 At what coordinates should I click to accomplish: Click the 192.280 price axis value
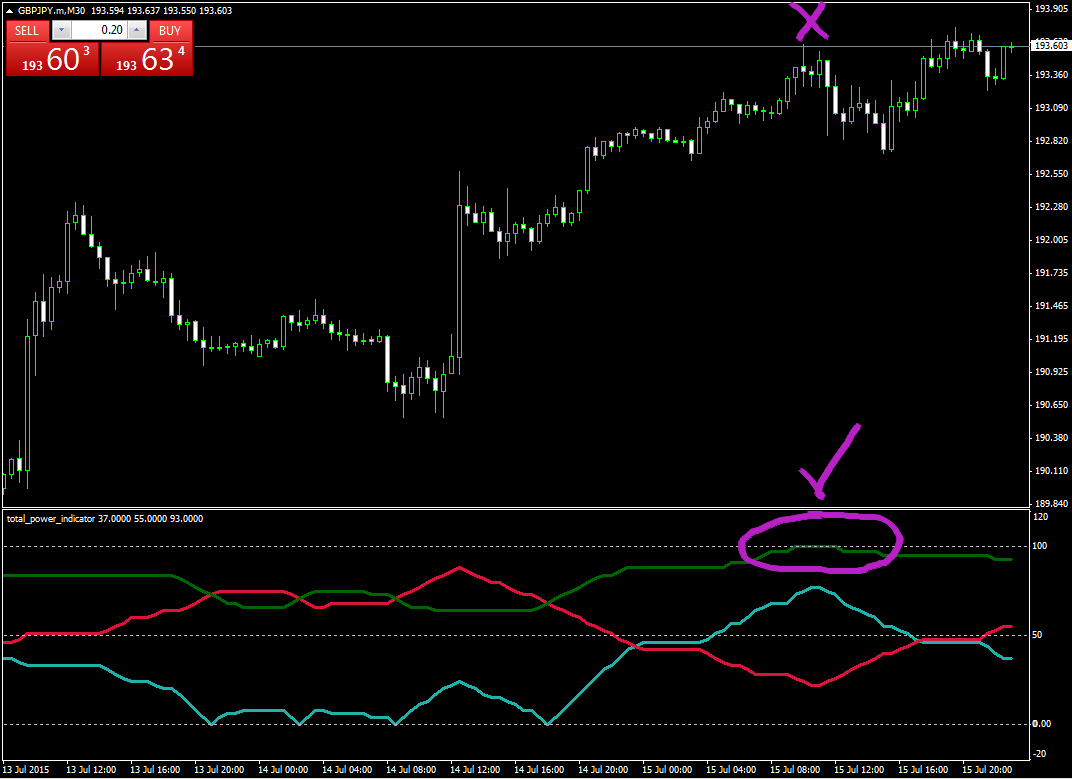click(1051, 207)
